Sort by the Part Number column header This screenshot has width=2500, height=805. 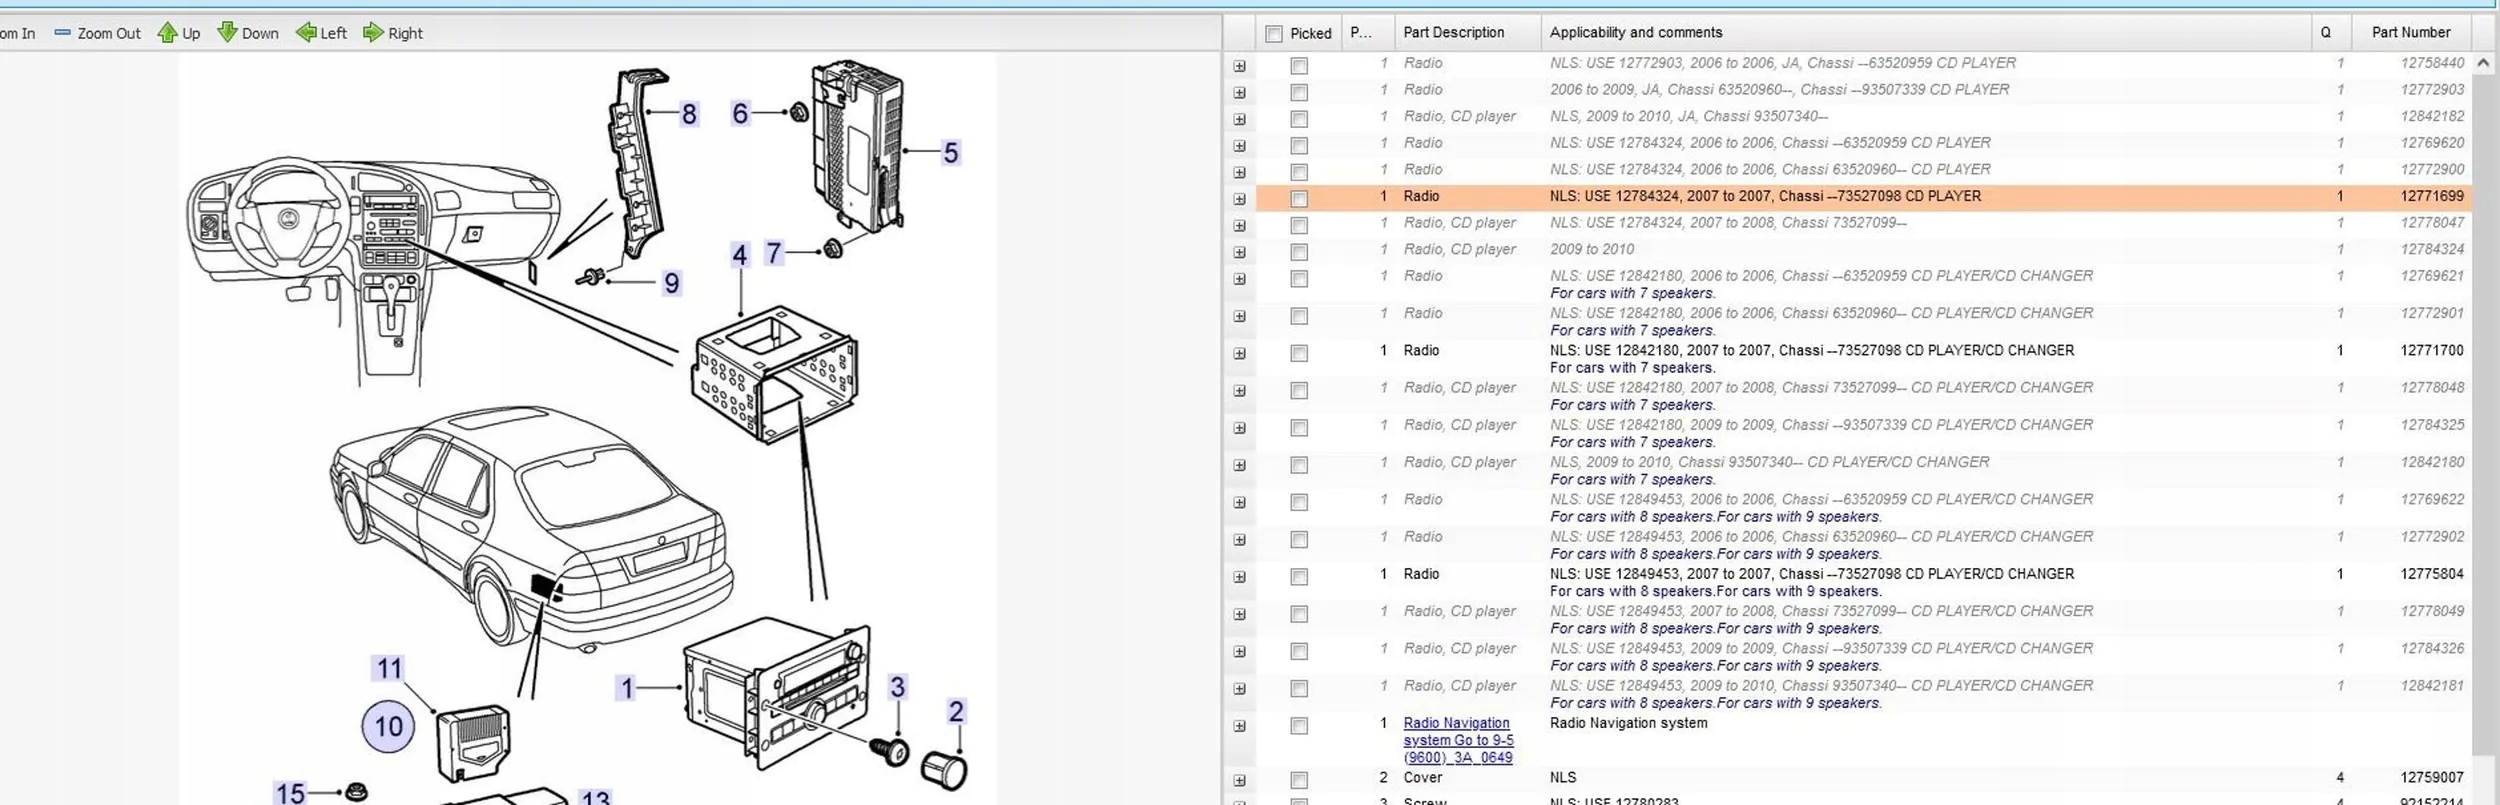tap(2411, 33)
